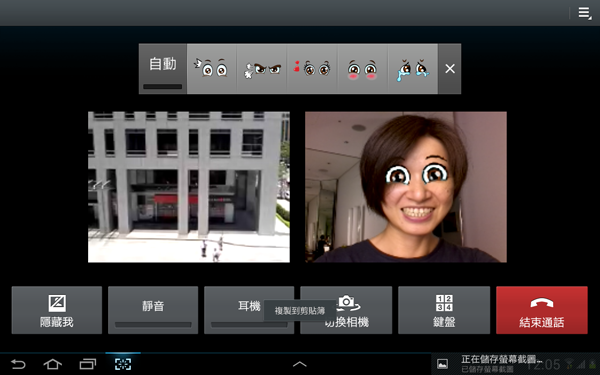Tap the system back arrow
600x375 pixels.
pos(18,364)
